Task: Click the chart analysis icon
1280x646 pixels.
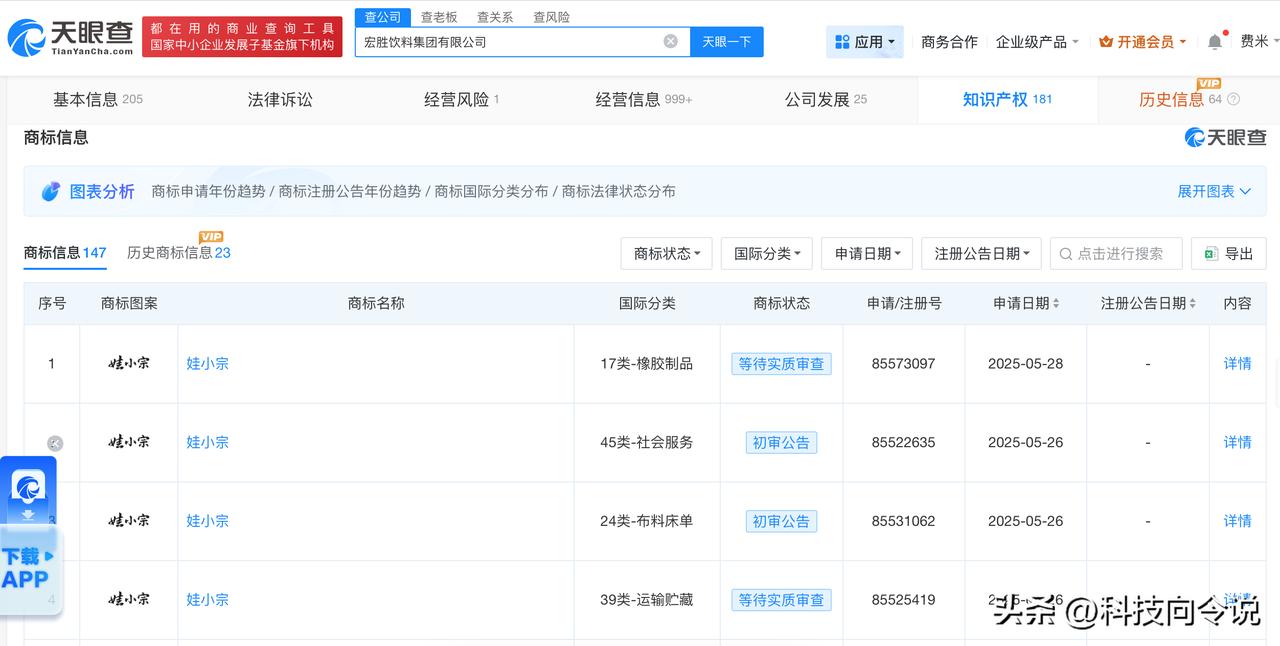Action: 51,191
